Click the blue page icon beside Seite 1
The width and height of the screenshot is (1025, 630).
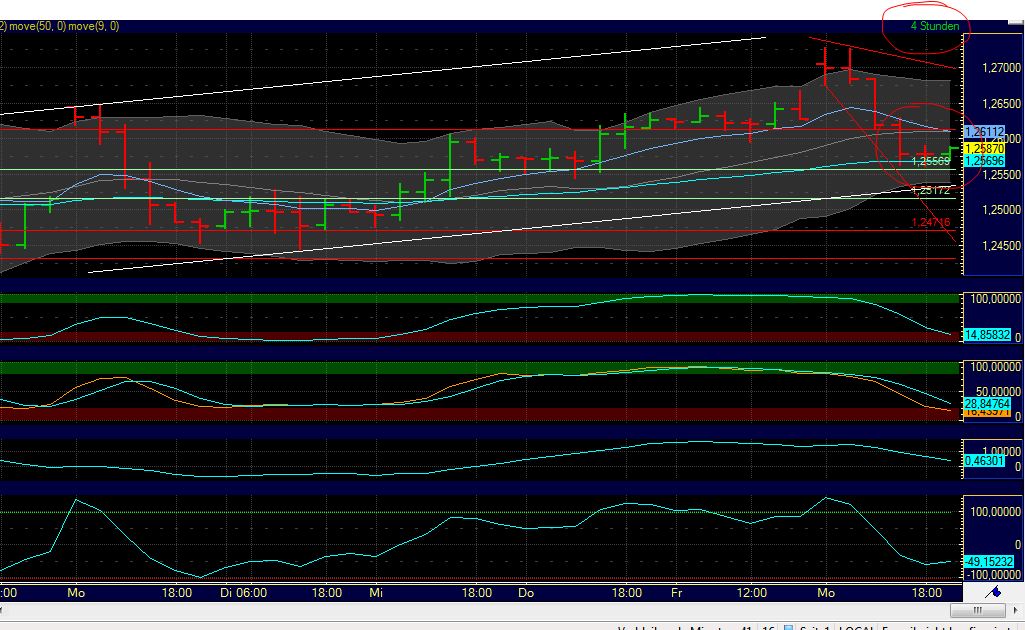788,625
